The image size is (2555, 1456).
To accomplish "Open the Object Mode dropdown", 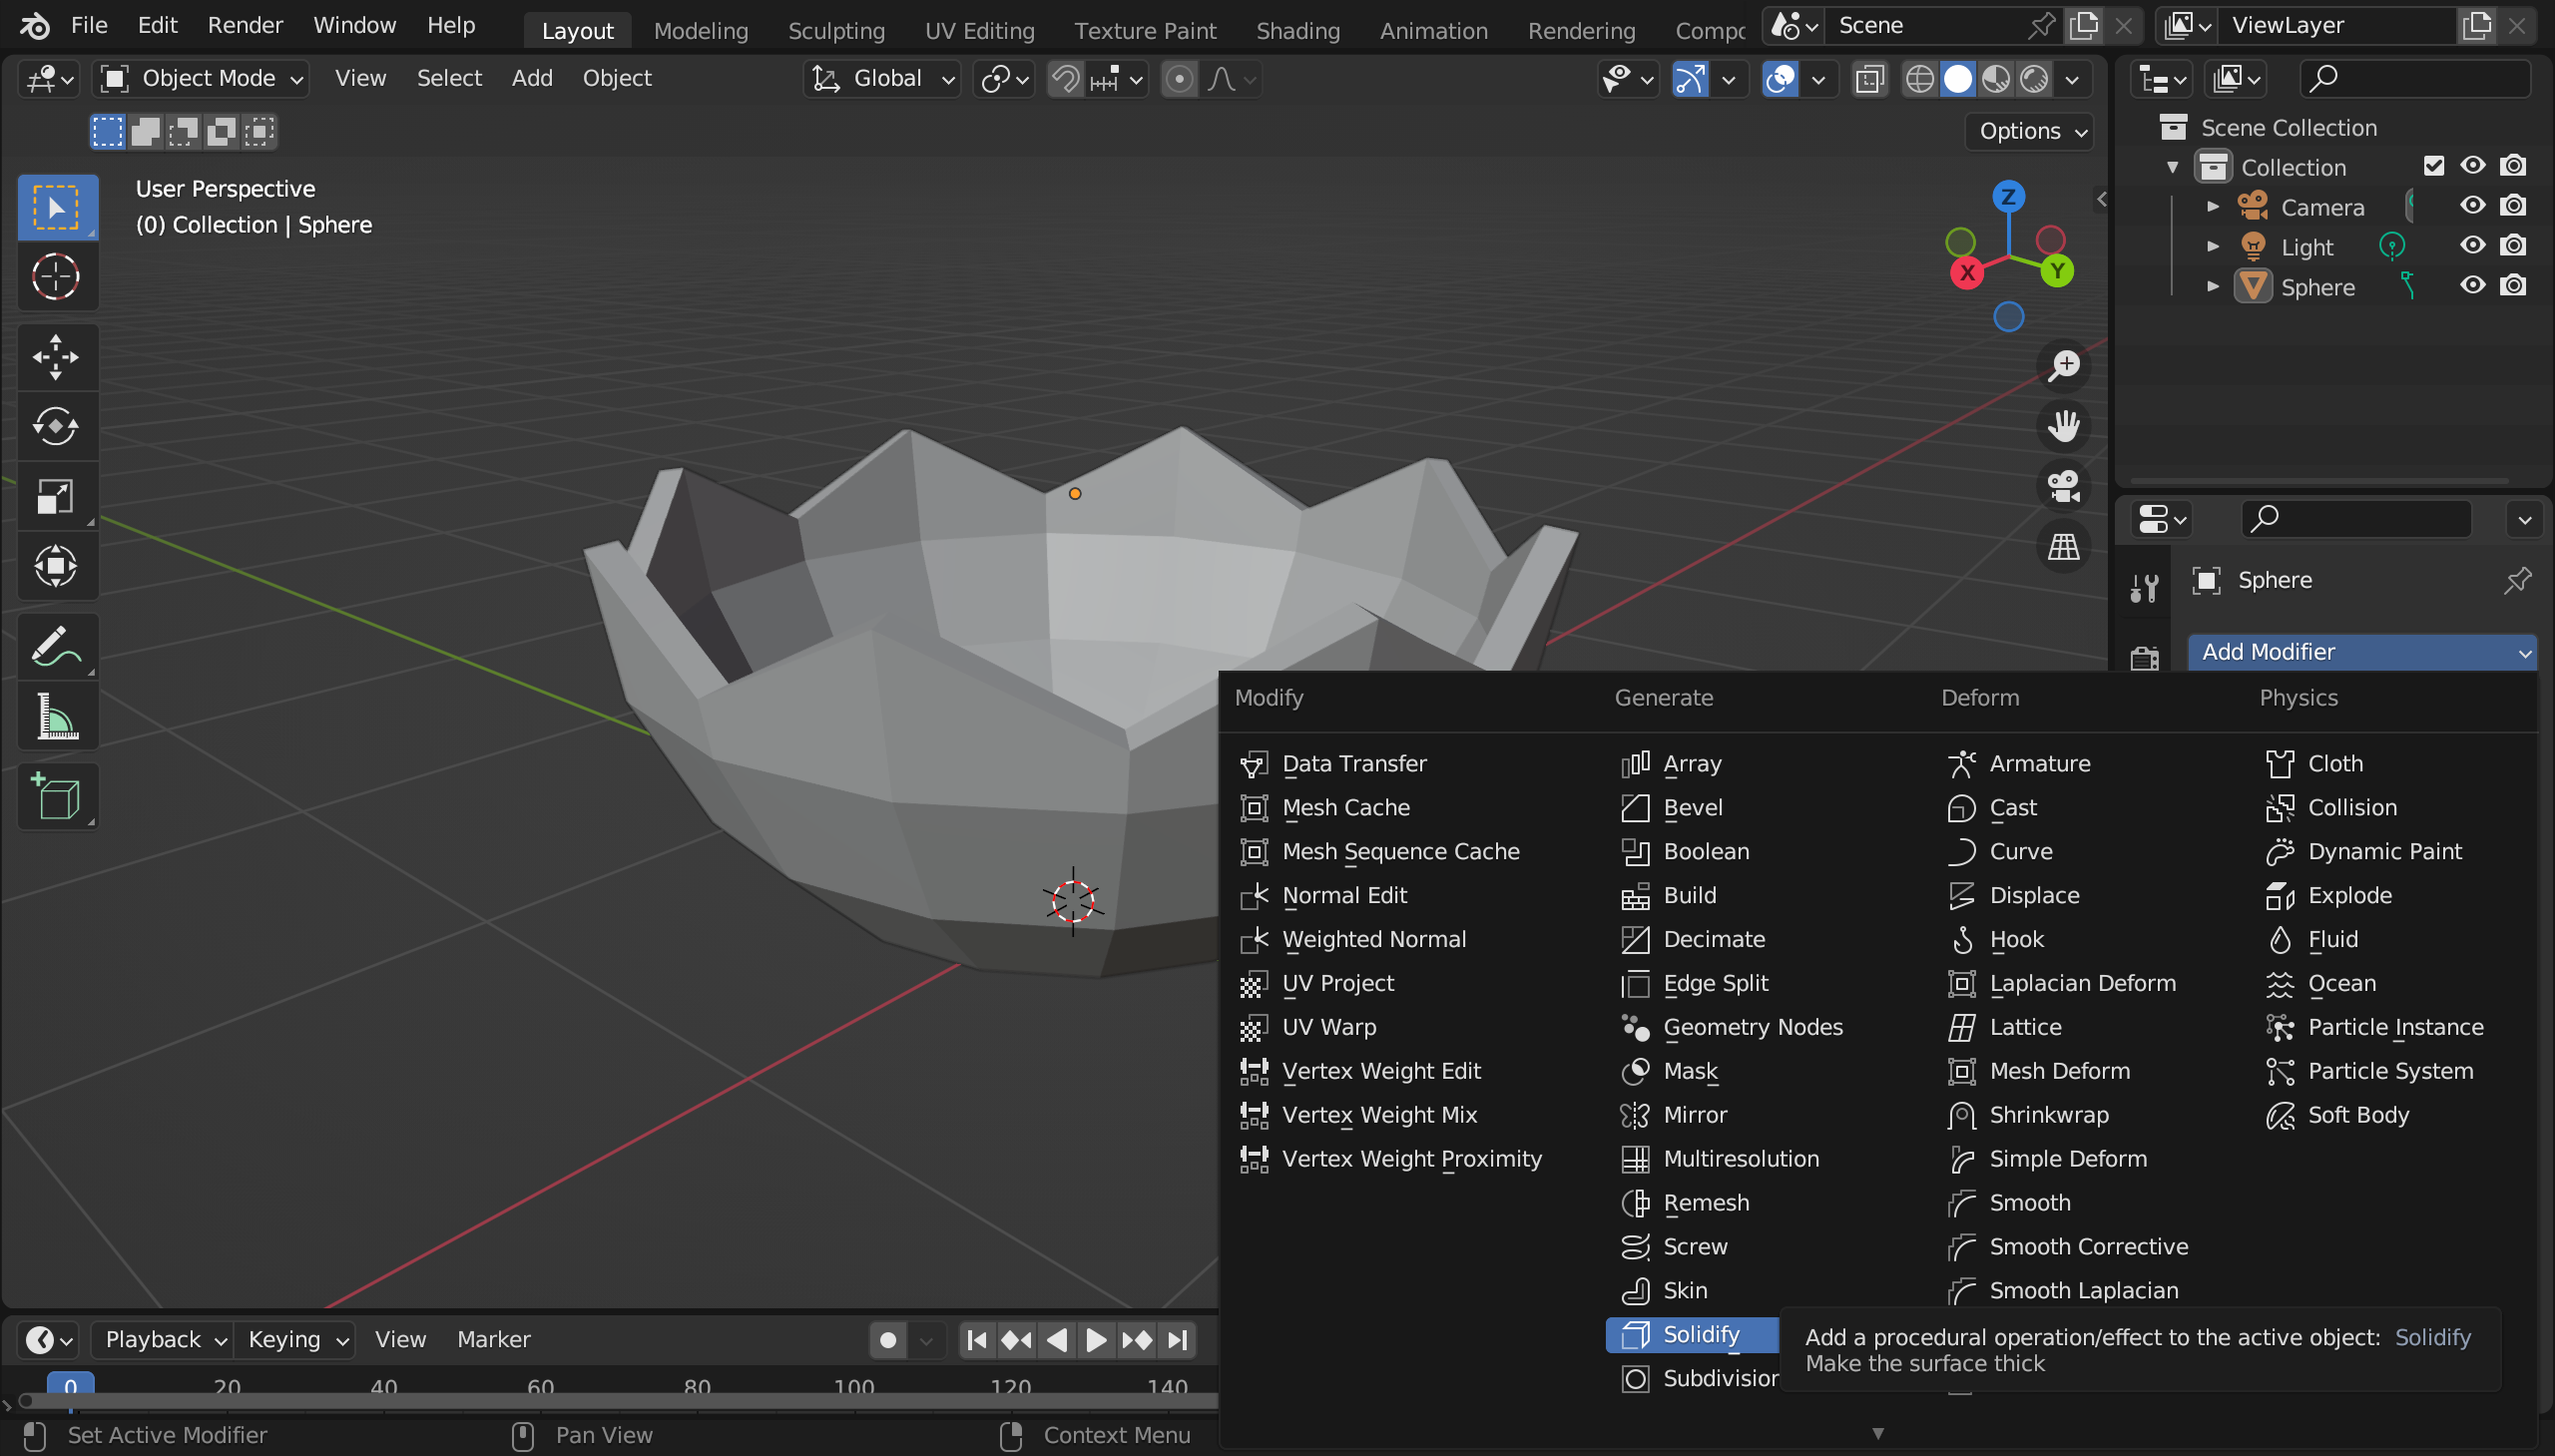I will 201,79.
